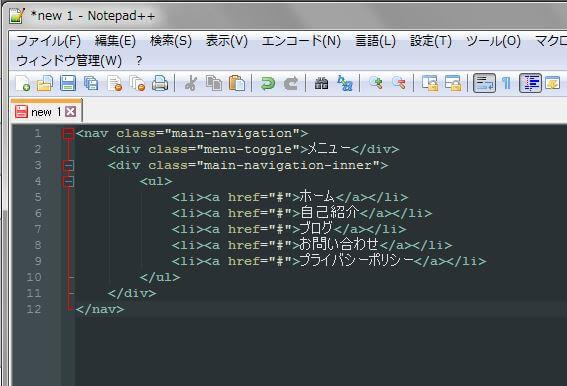Zoom in on the editor text

click(376, 83)
